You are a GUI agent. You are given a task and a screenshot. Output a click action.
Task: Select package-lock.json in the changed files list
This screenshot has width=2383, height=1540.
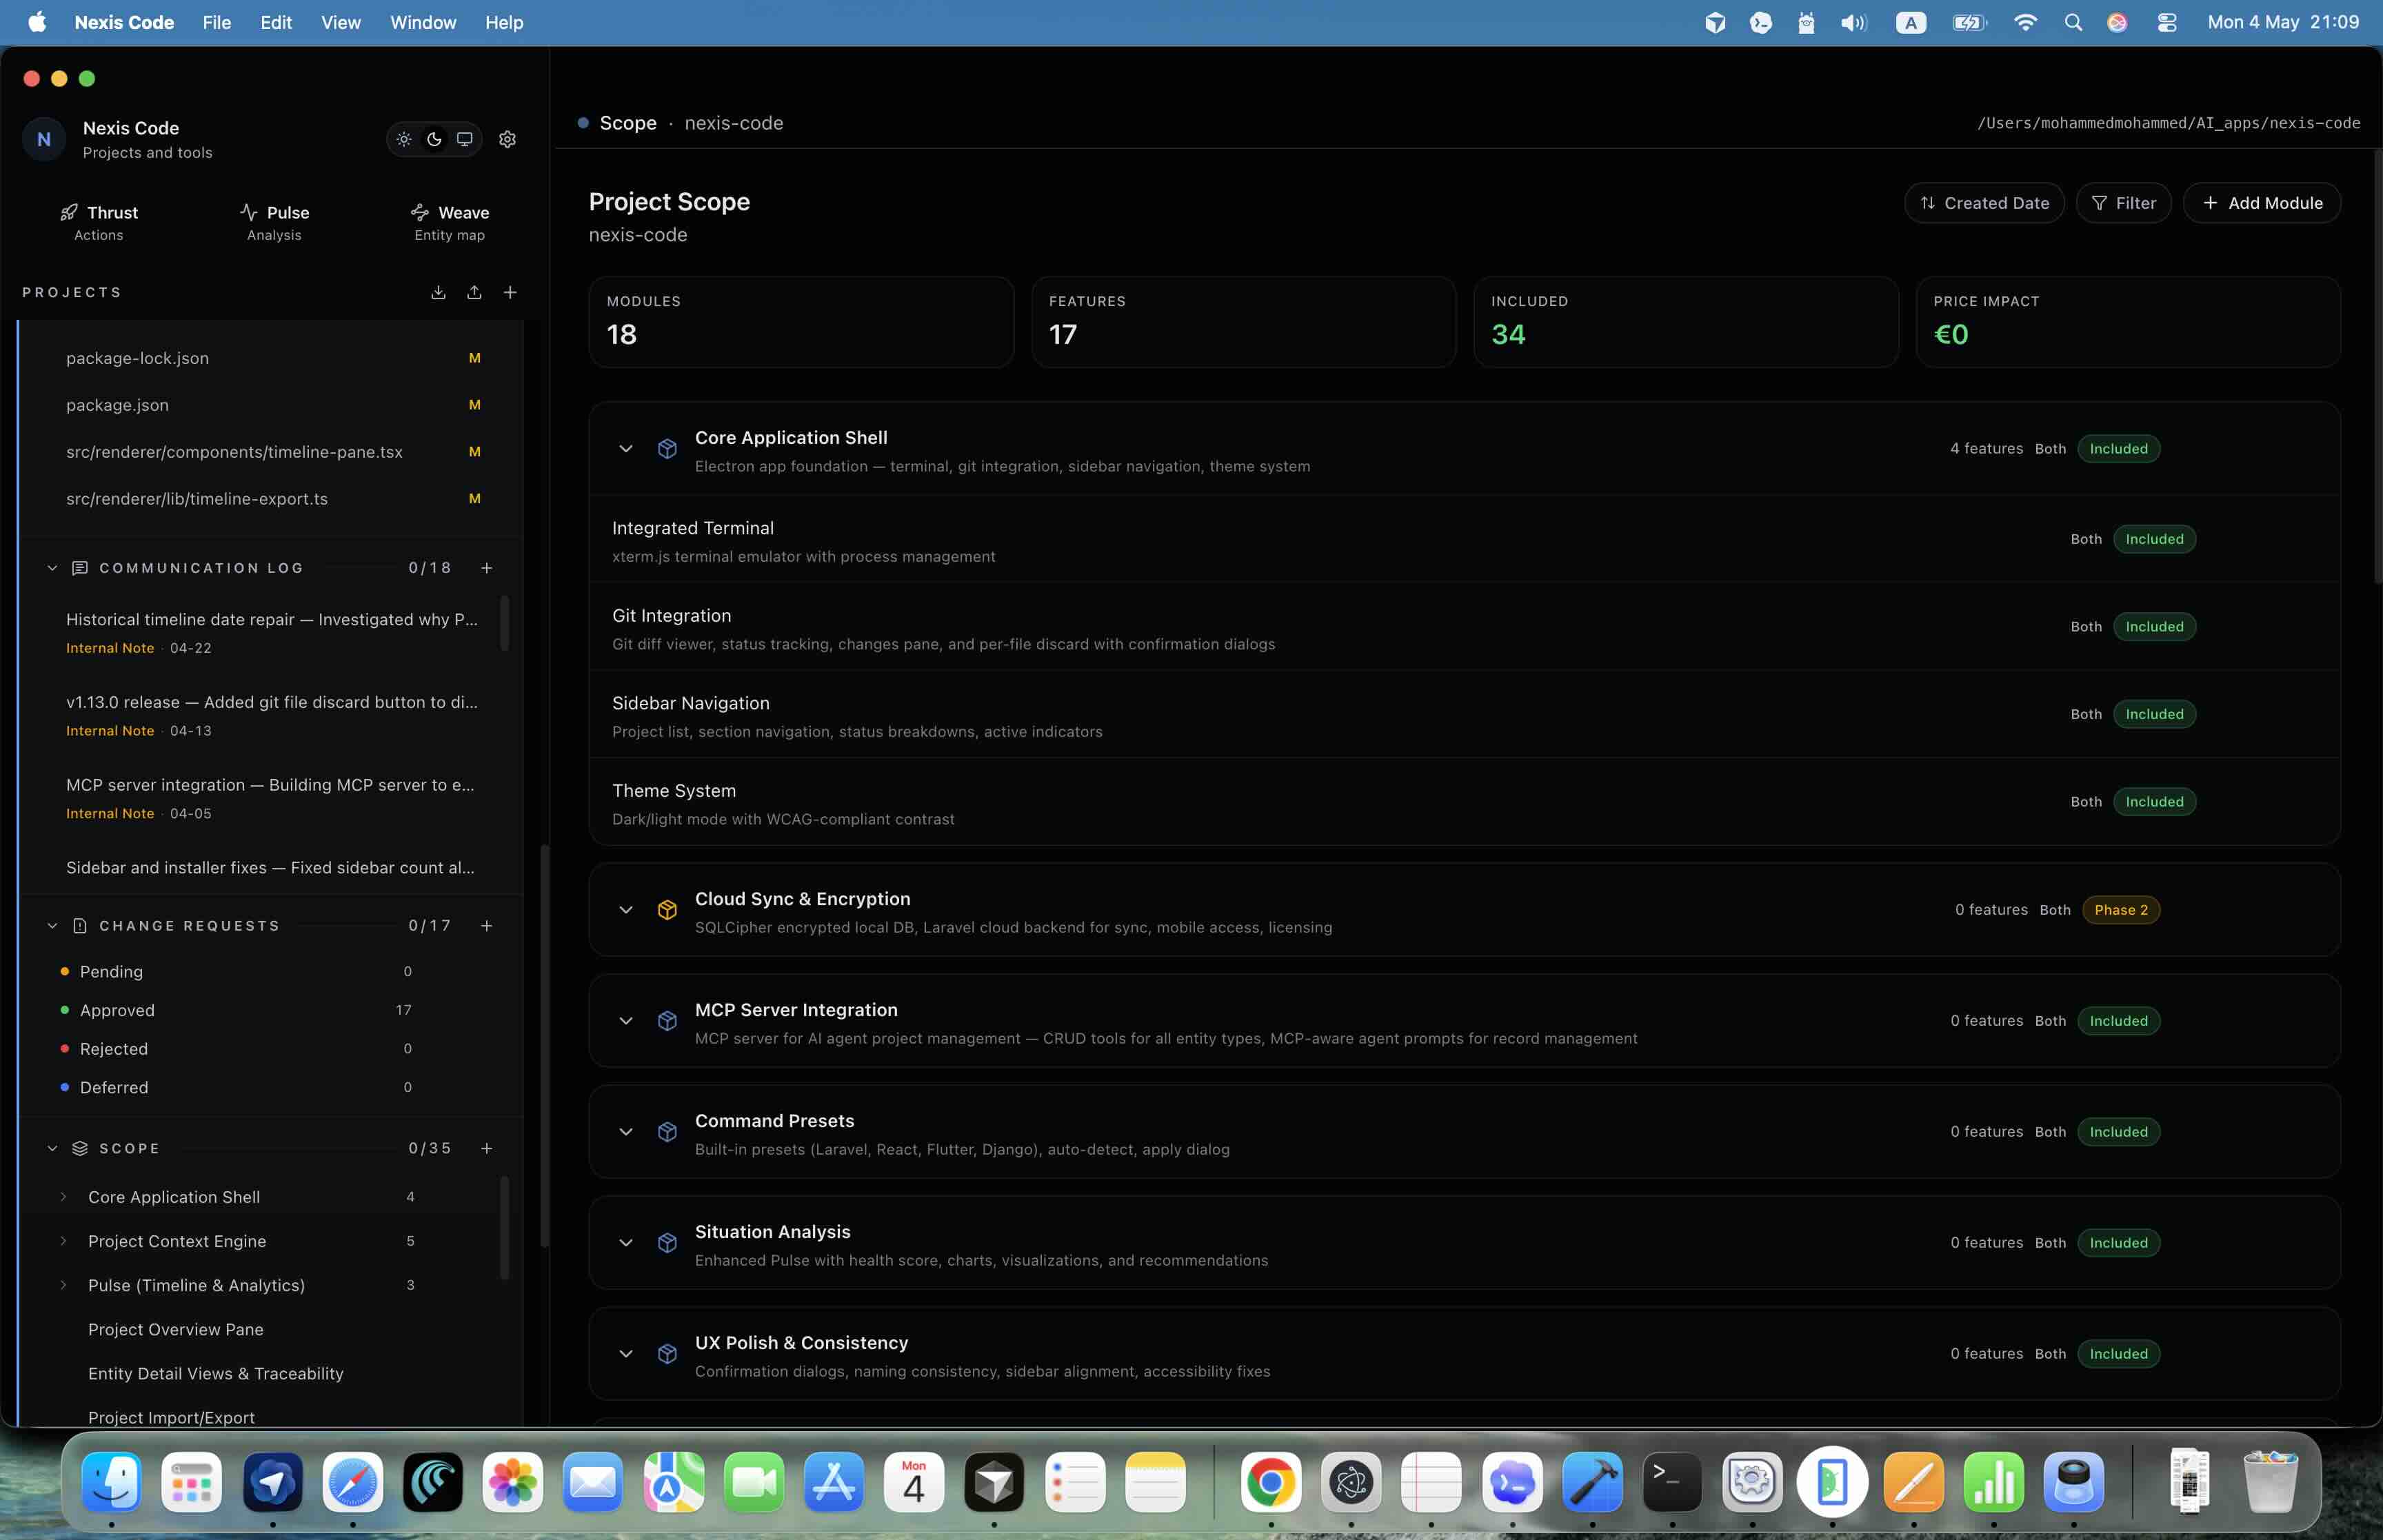click(x=270, y=358)
